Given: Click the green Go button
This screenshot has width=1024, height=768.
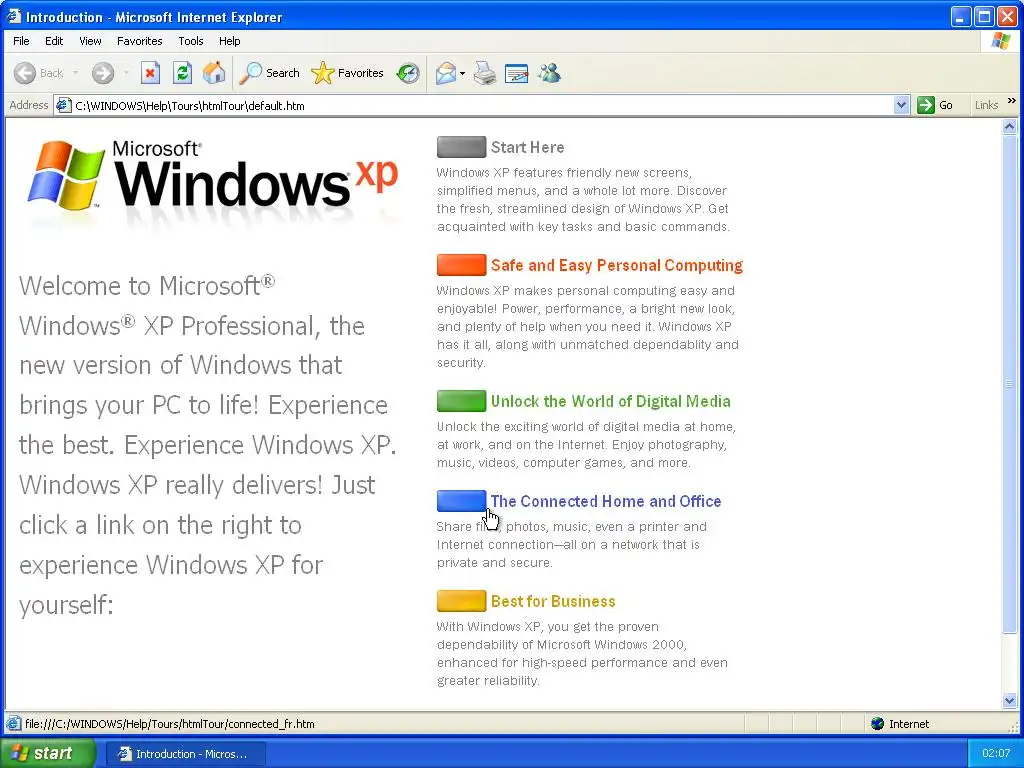Looking at the screenshot, I should (x=935, y=105).
